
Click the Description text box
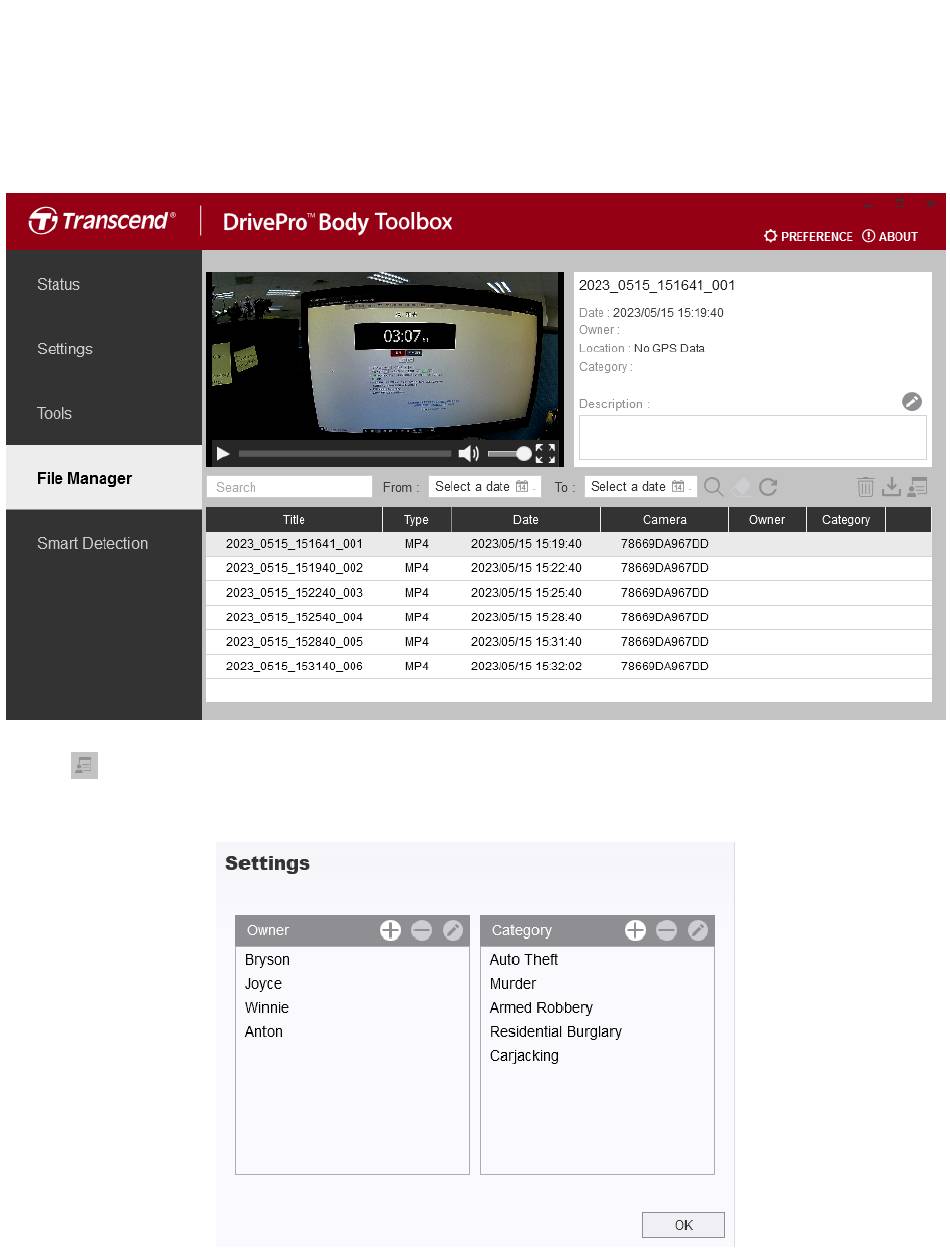pyautogui.click(x=753, y=438)
